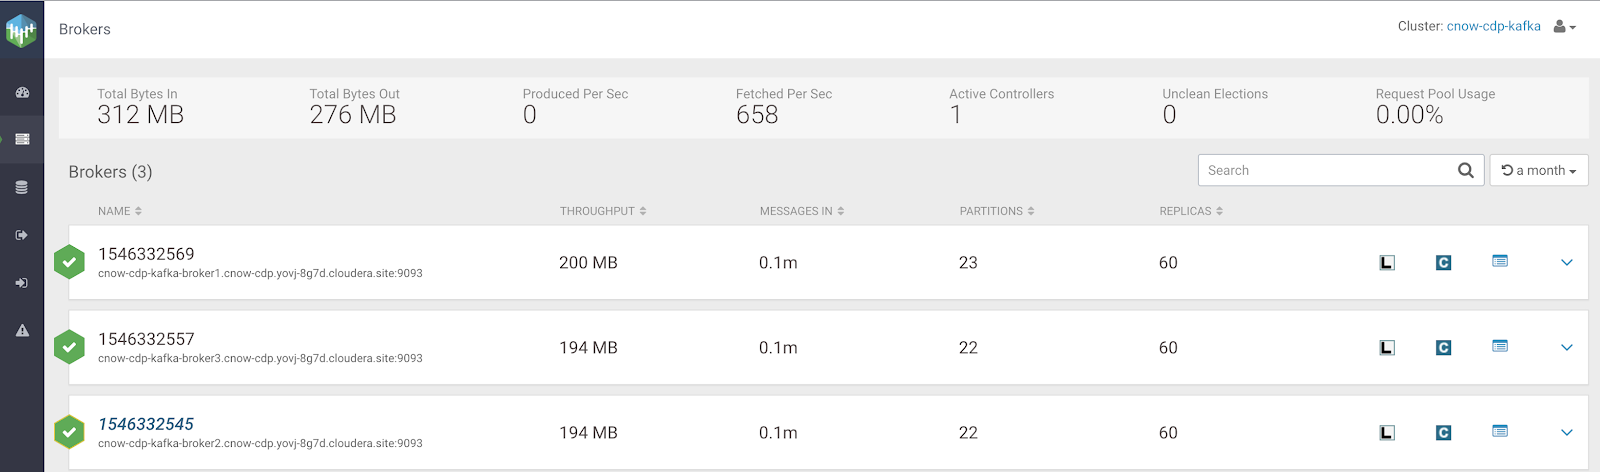Open the user account dropdown menu
The image size is (1600, 472).
tap(1564, 27)
